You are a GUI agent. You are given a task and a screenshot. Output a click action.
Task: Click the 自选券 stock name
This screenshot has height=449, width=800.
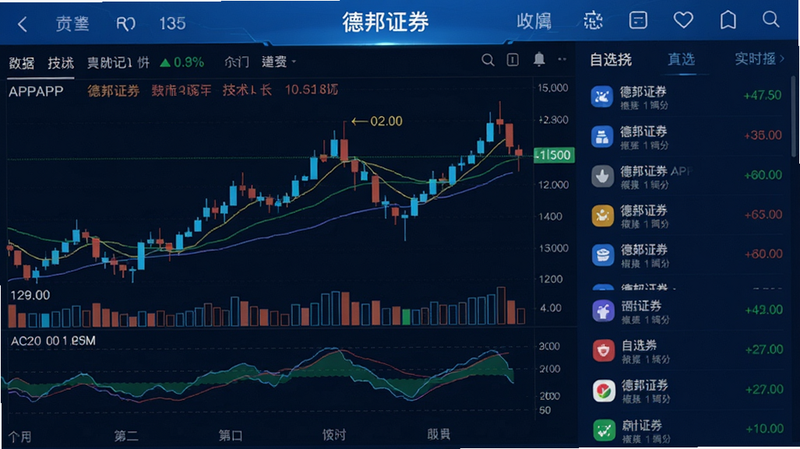(639, 345)
